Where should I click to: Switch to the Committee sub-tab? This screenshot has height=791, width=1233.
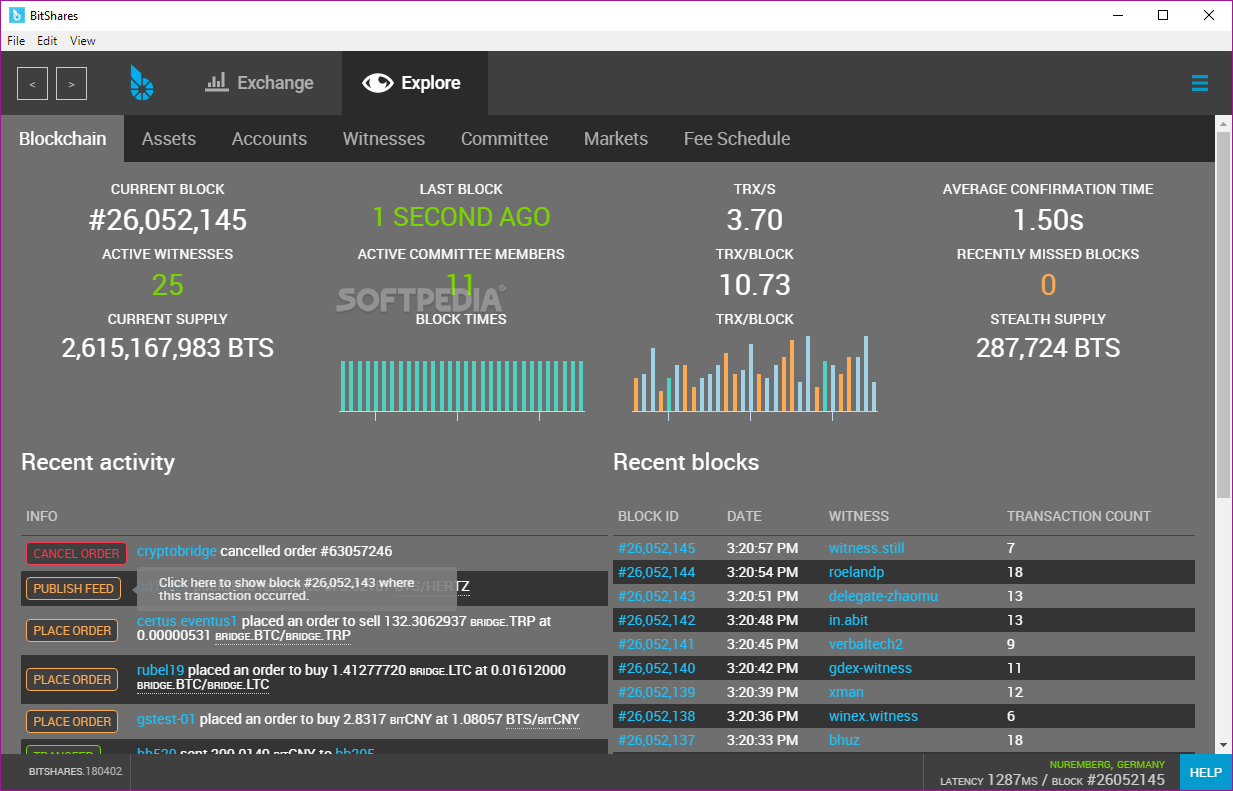[504, 139]
